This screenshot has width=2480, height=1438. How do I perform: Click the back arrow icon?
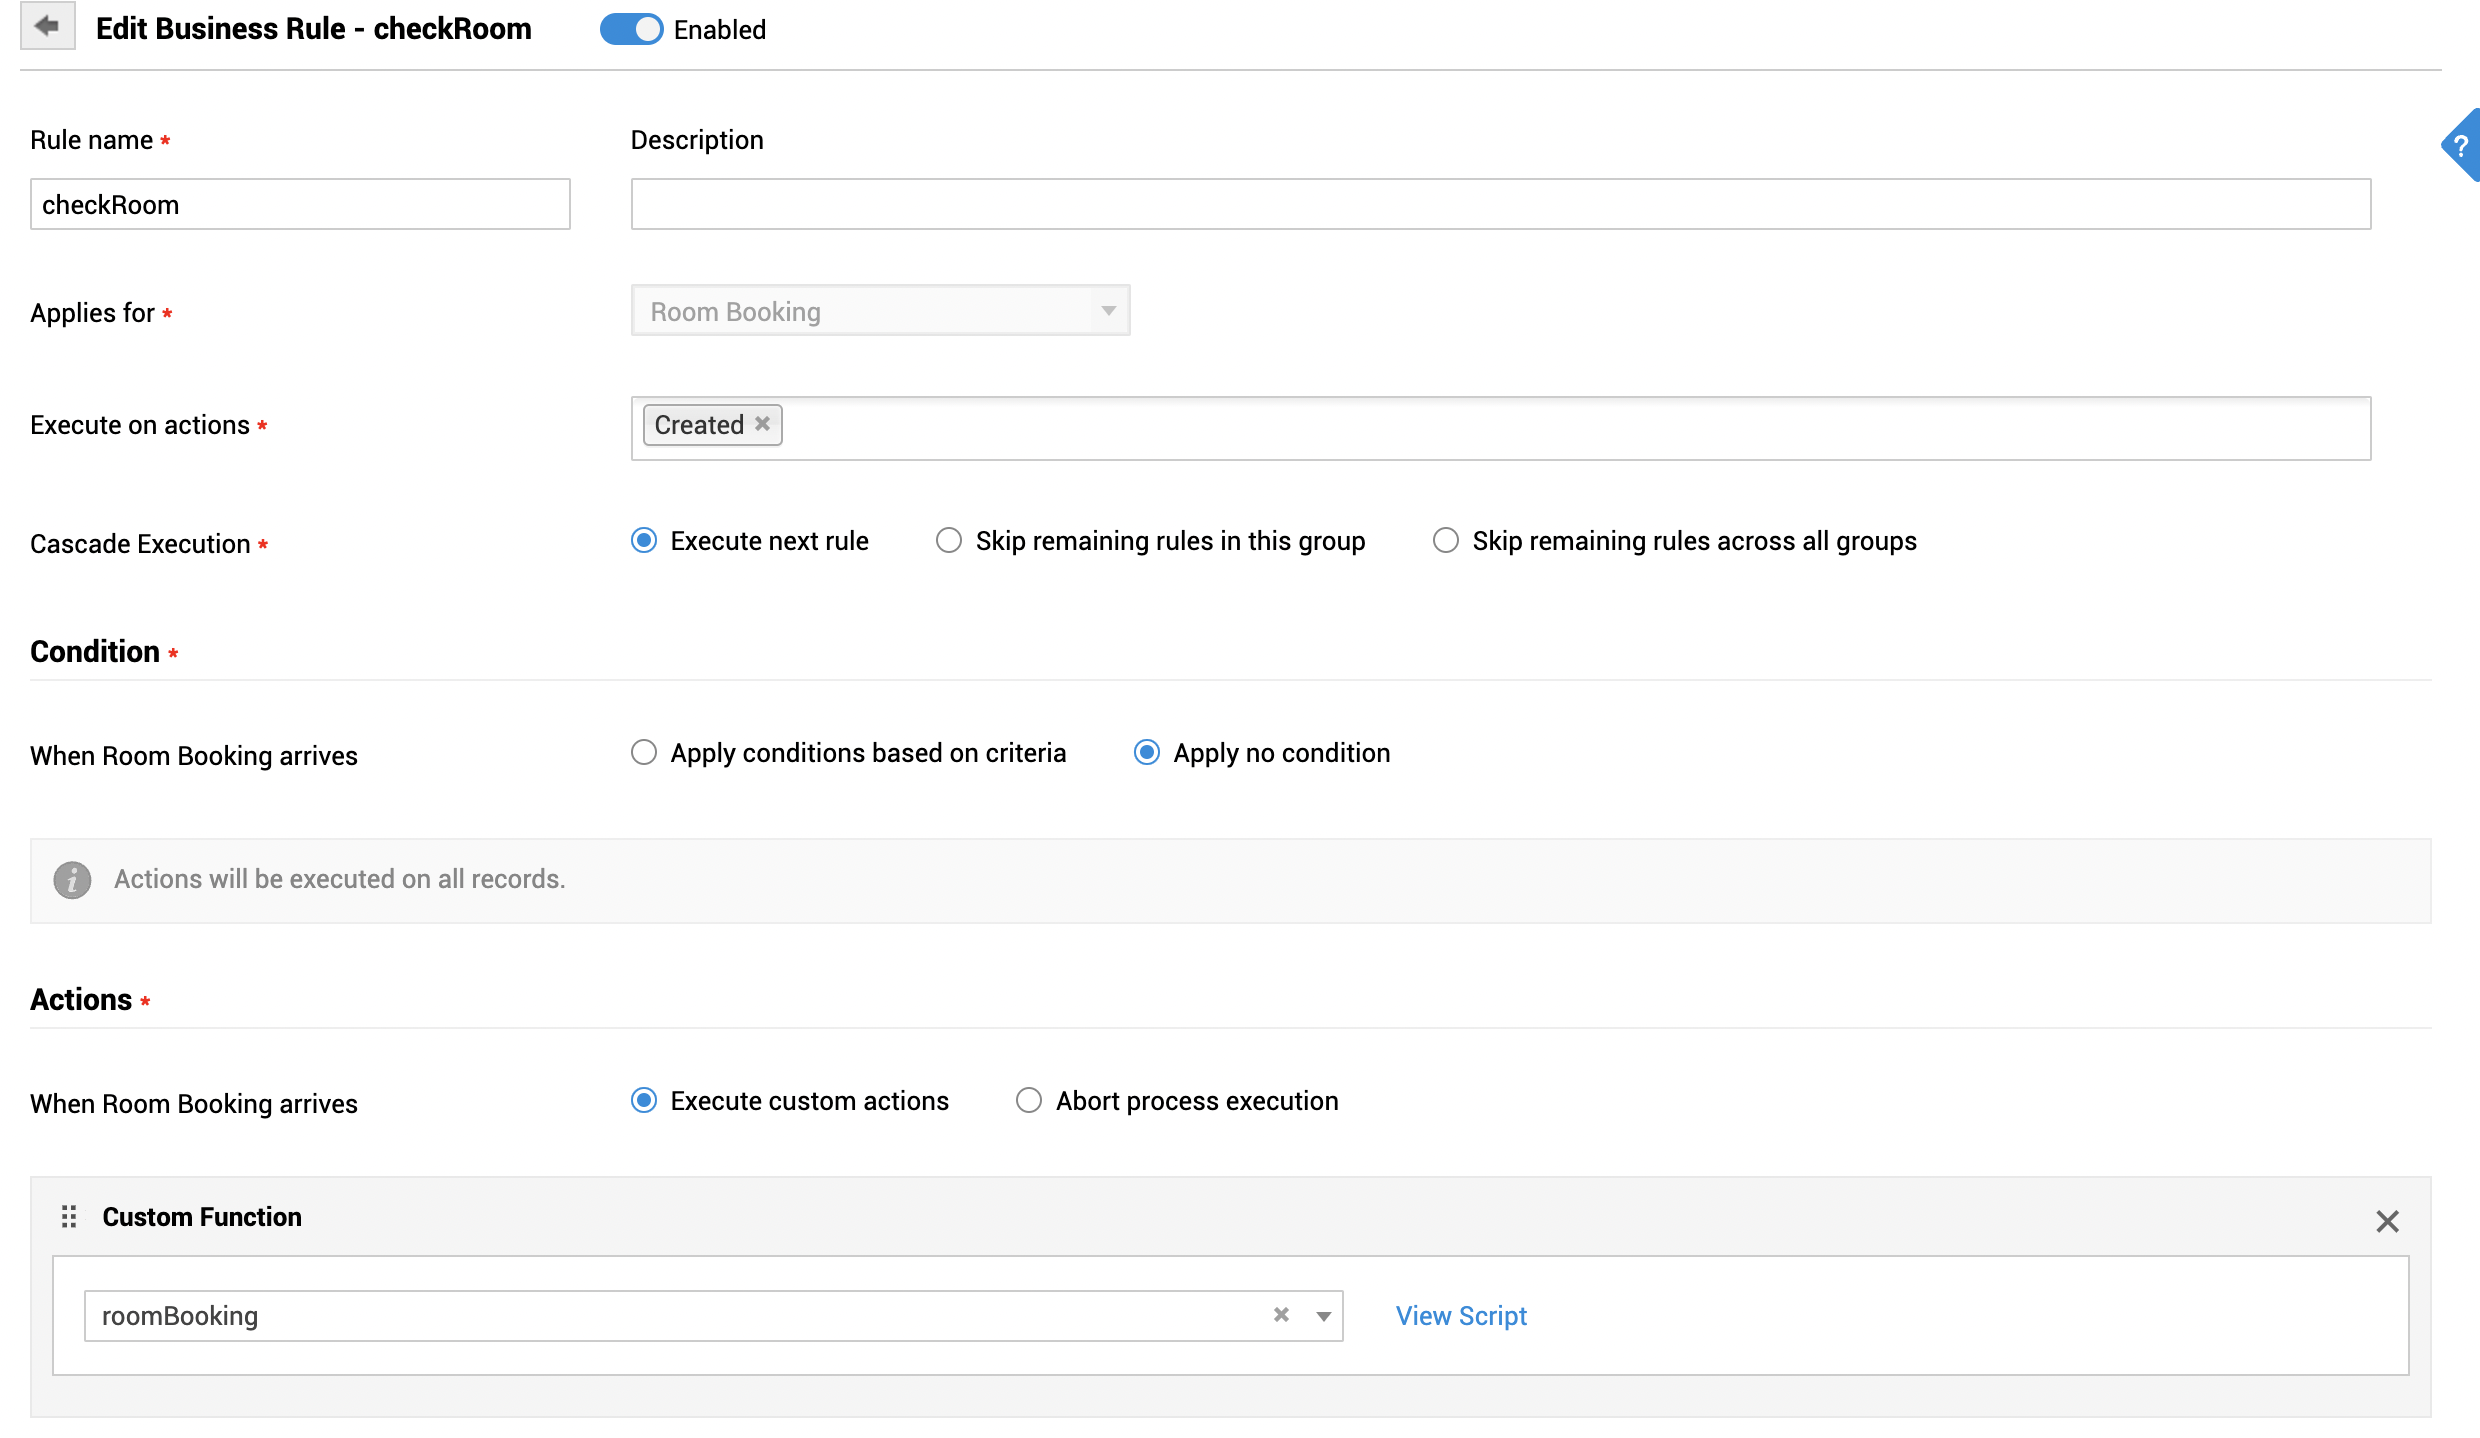pyautogui.click(x=47, y=27)
